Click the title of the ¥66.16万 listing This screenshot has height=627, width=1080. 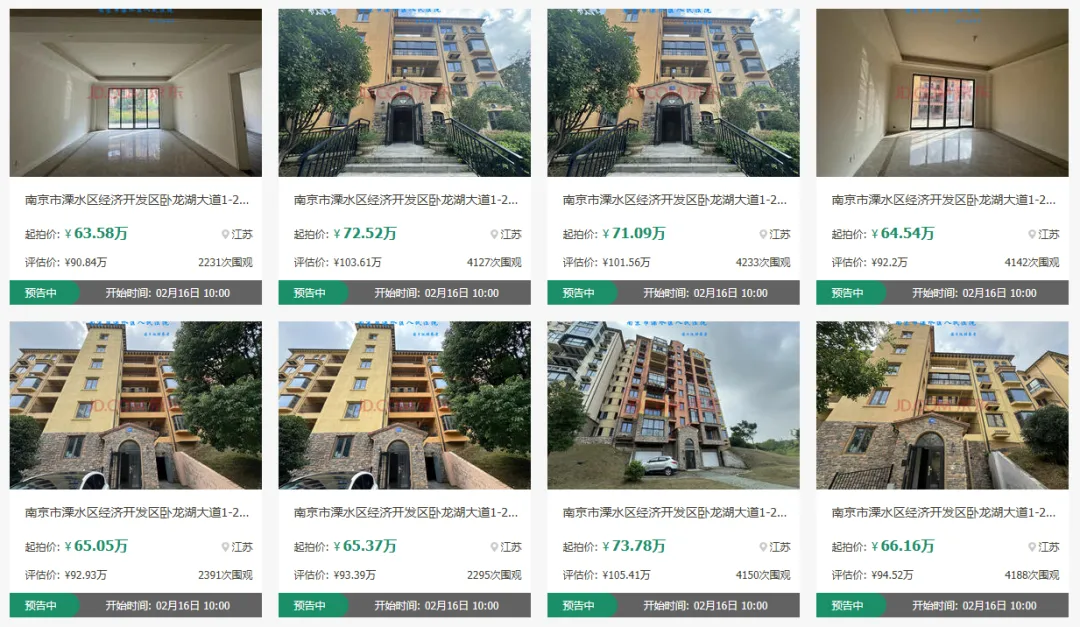943,513
